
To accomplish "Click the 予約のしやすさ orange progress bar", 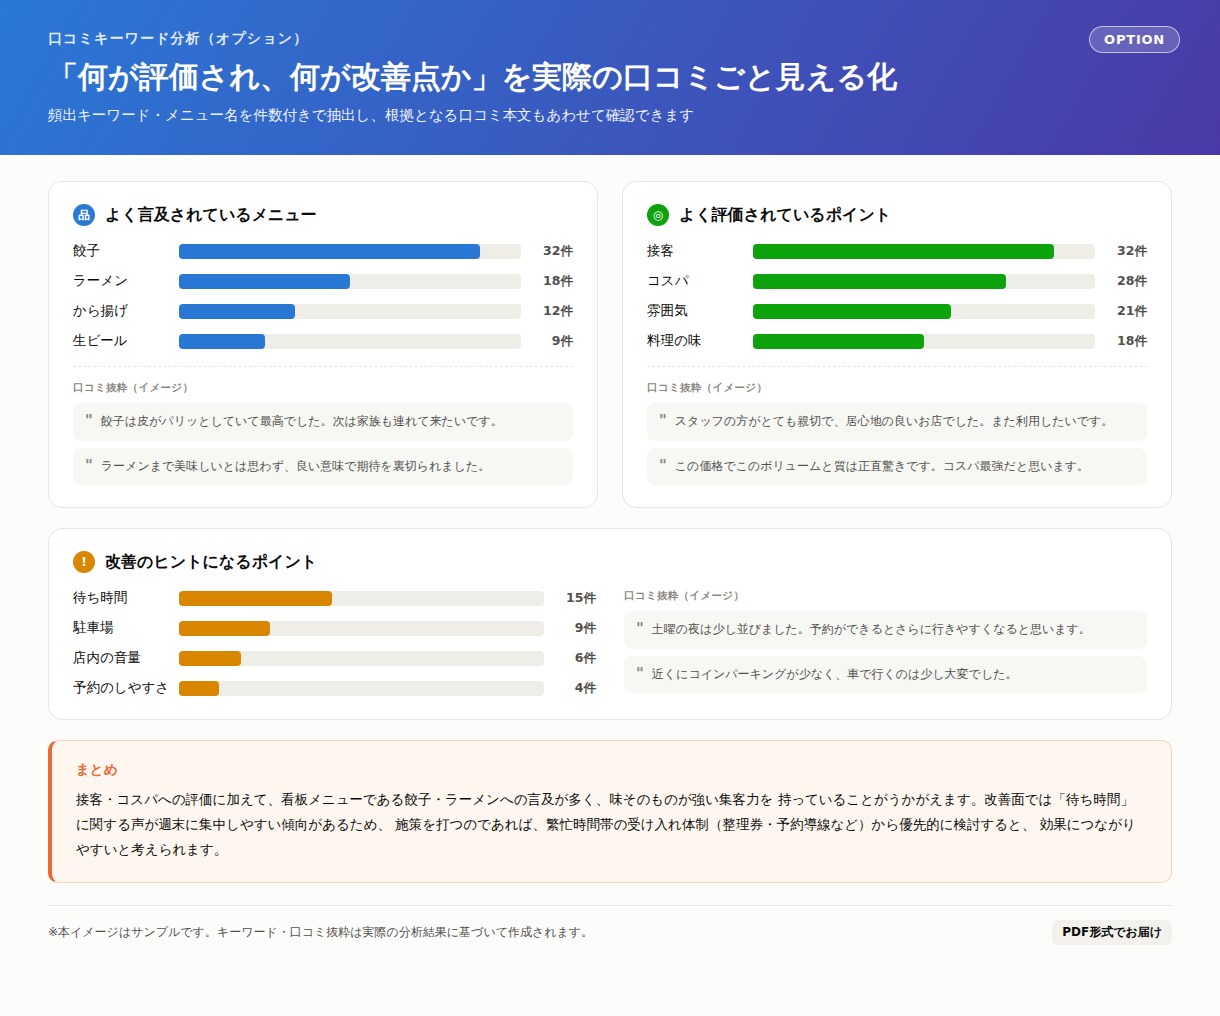I will [x=361, y=689].
